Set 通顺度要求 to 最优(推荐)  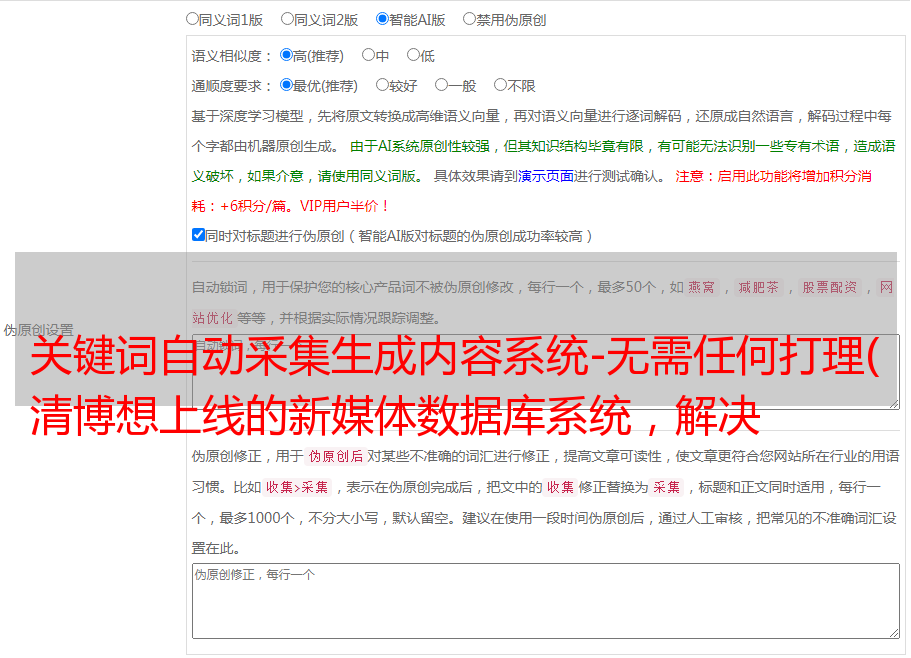click(286, 85)
